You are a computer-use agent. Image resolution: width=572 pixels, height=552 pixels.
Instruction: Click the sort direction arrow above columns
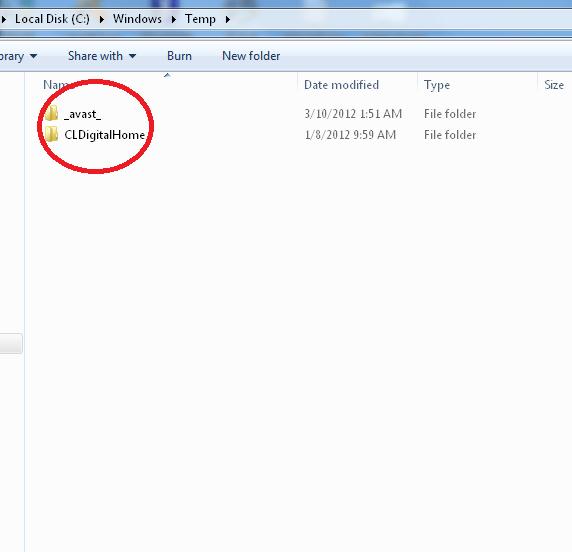pos(167,75)
